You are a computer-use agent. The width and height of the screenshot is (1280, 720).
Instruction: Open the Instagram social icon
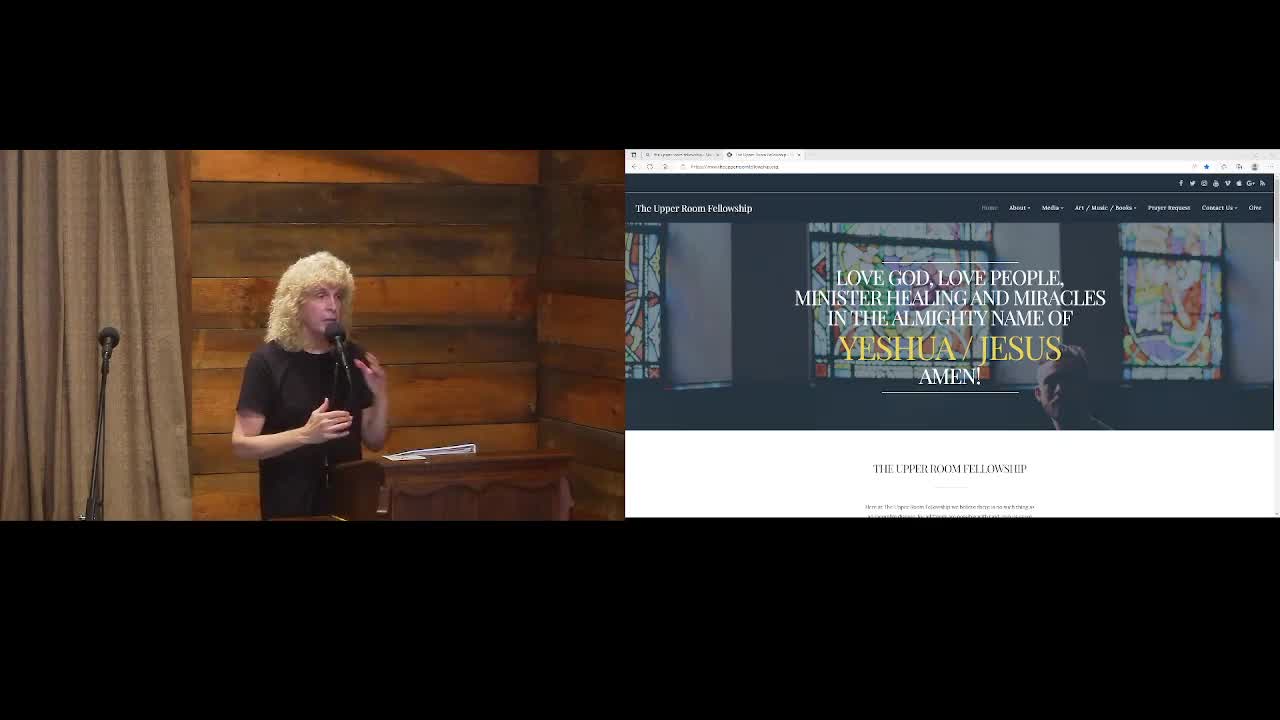pos(1204,183)
